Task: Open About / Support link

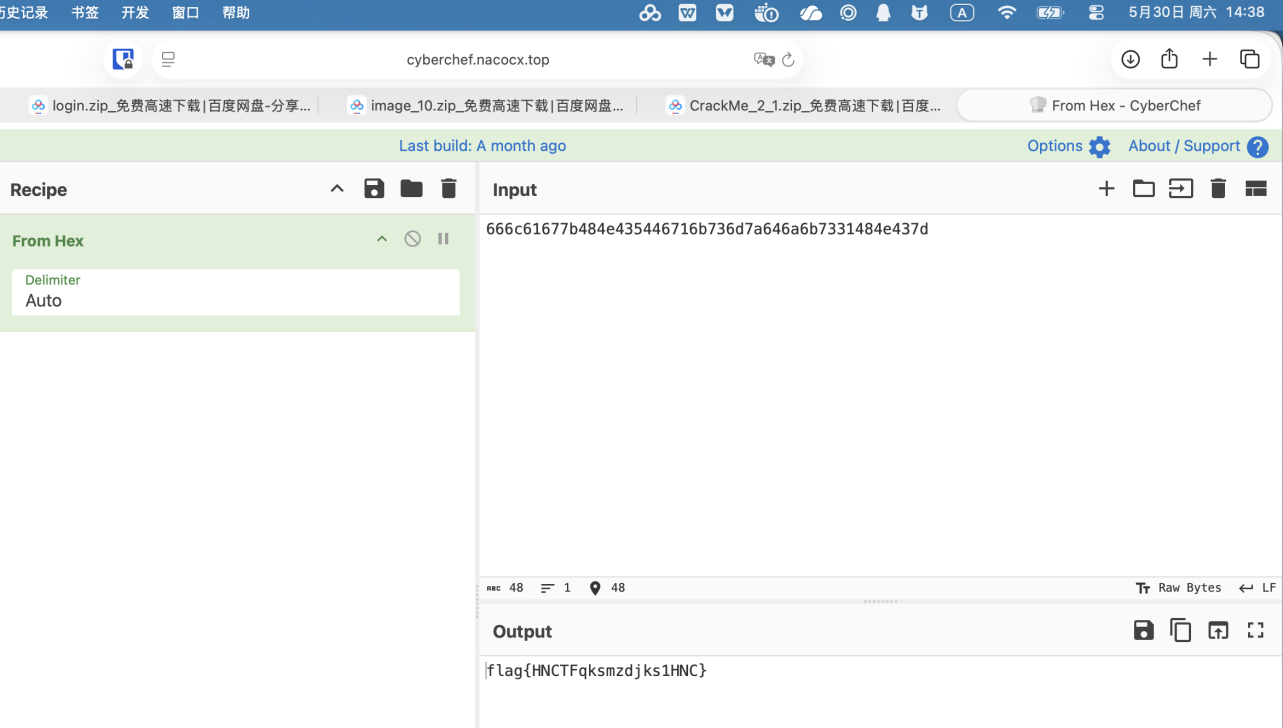Action: 1184,146
